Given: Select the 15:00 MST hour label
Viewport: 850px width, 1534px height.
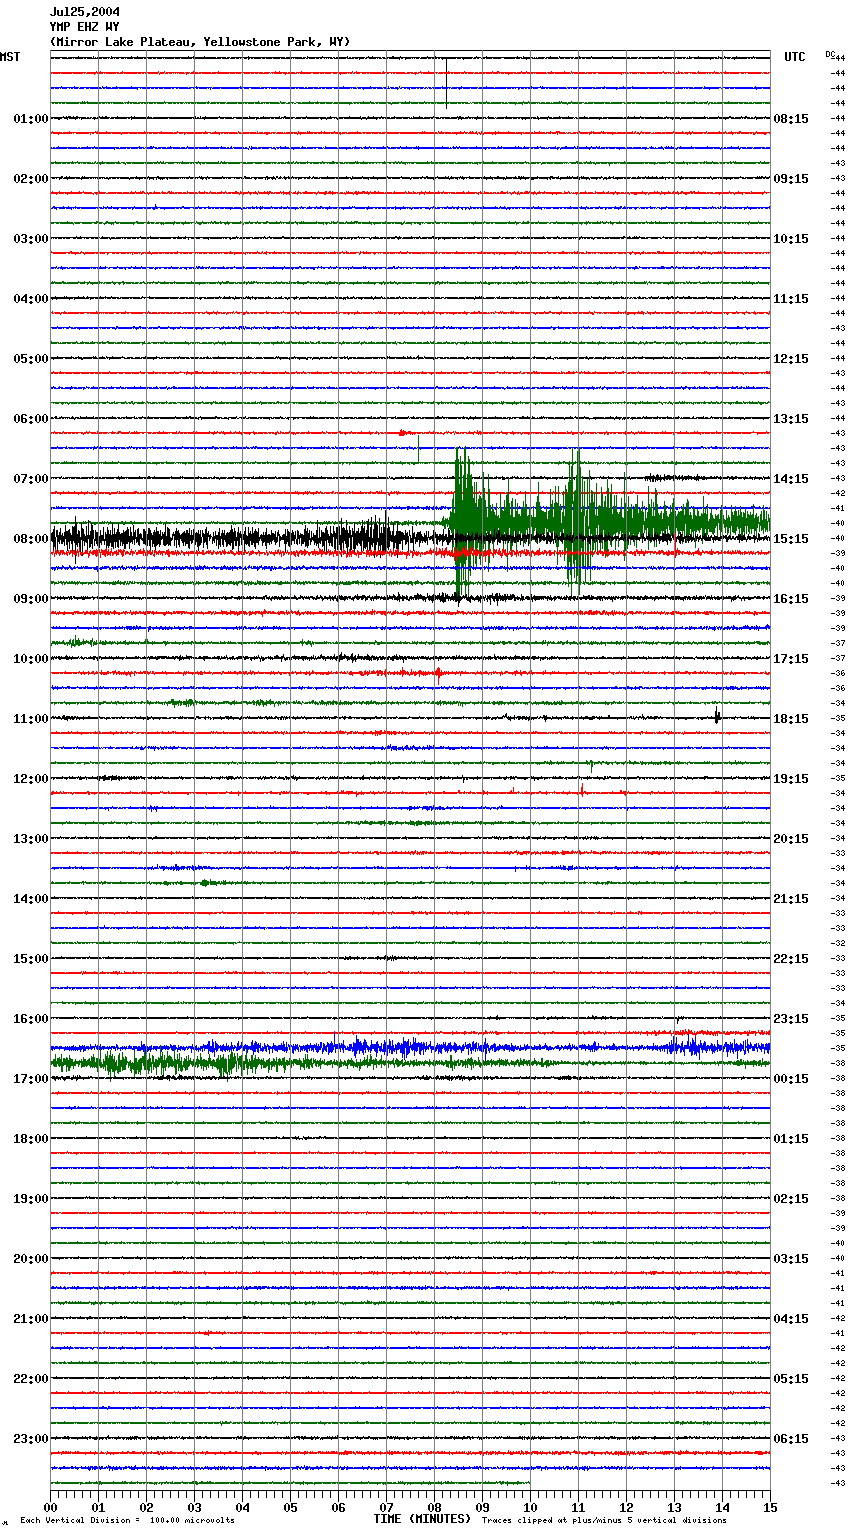Looking at the screenshot, I should click(31, 959).
